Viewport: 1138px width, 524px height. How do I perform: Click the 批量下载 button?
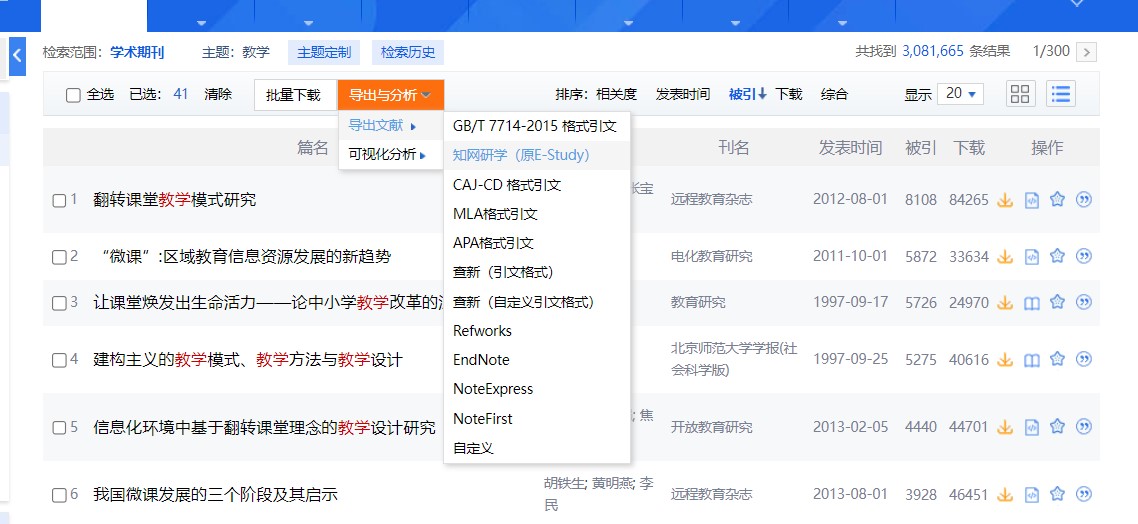294,95
